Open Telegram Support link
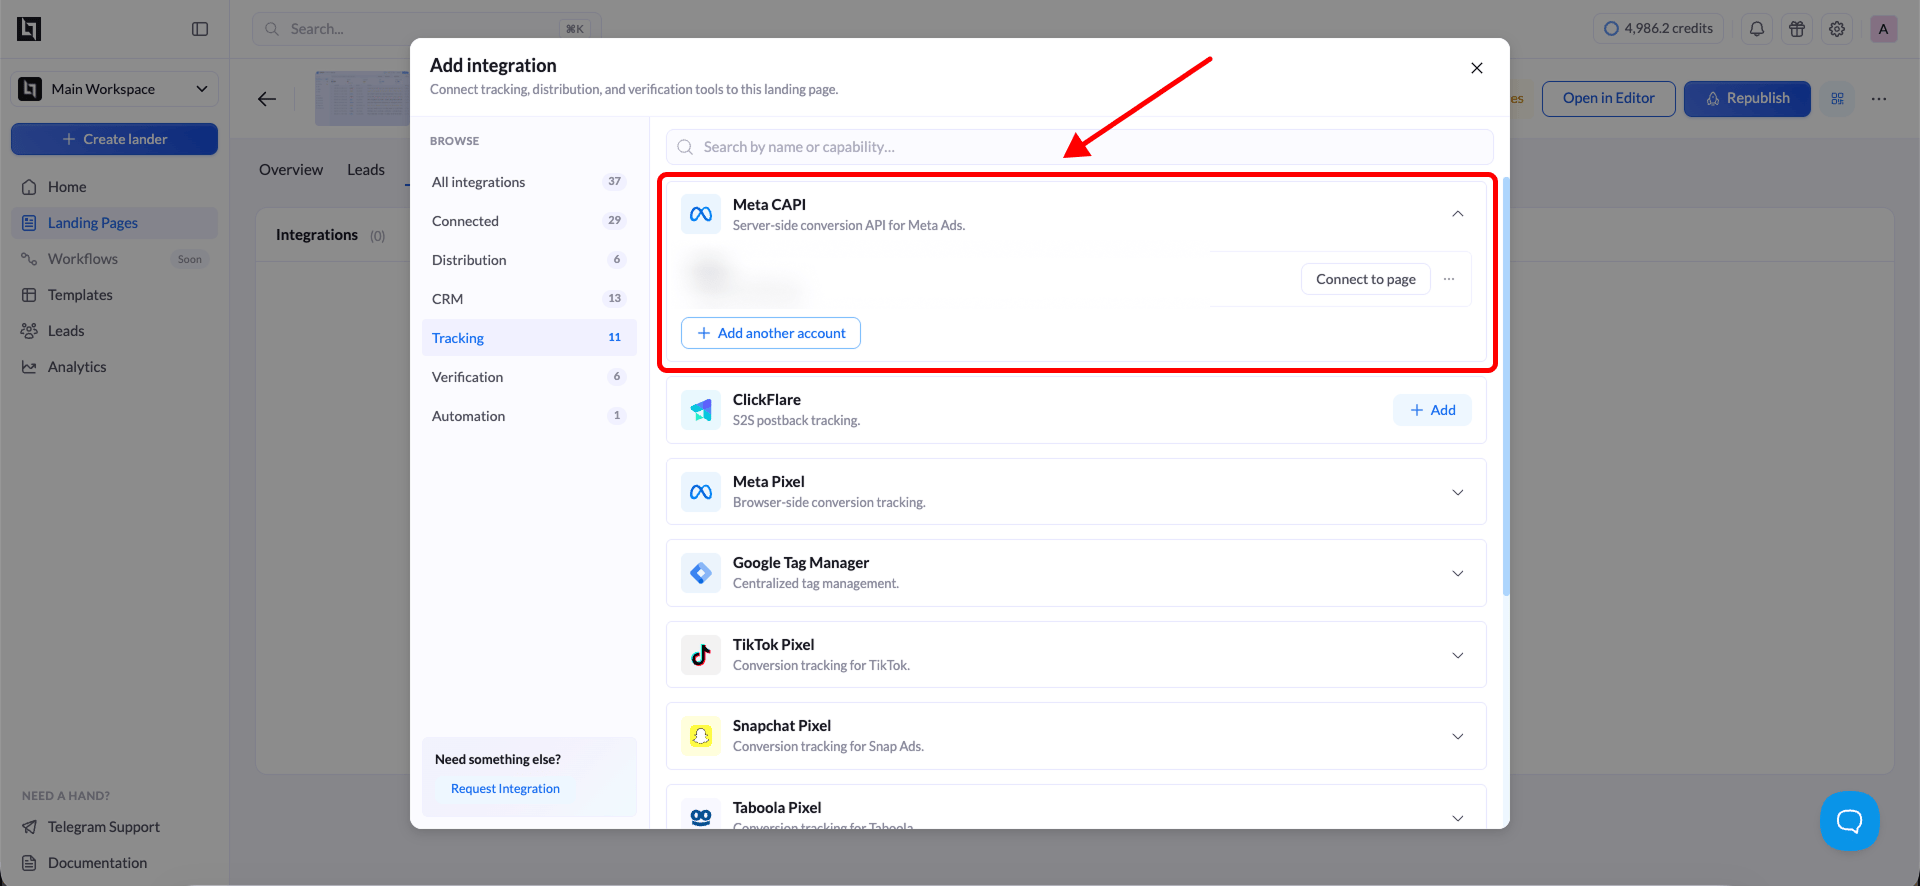The height and width of the screenshot is (886, 1920). pyautogui.click(x=103, y=827)
